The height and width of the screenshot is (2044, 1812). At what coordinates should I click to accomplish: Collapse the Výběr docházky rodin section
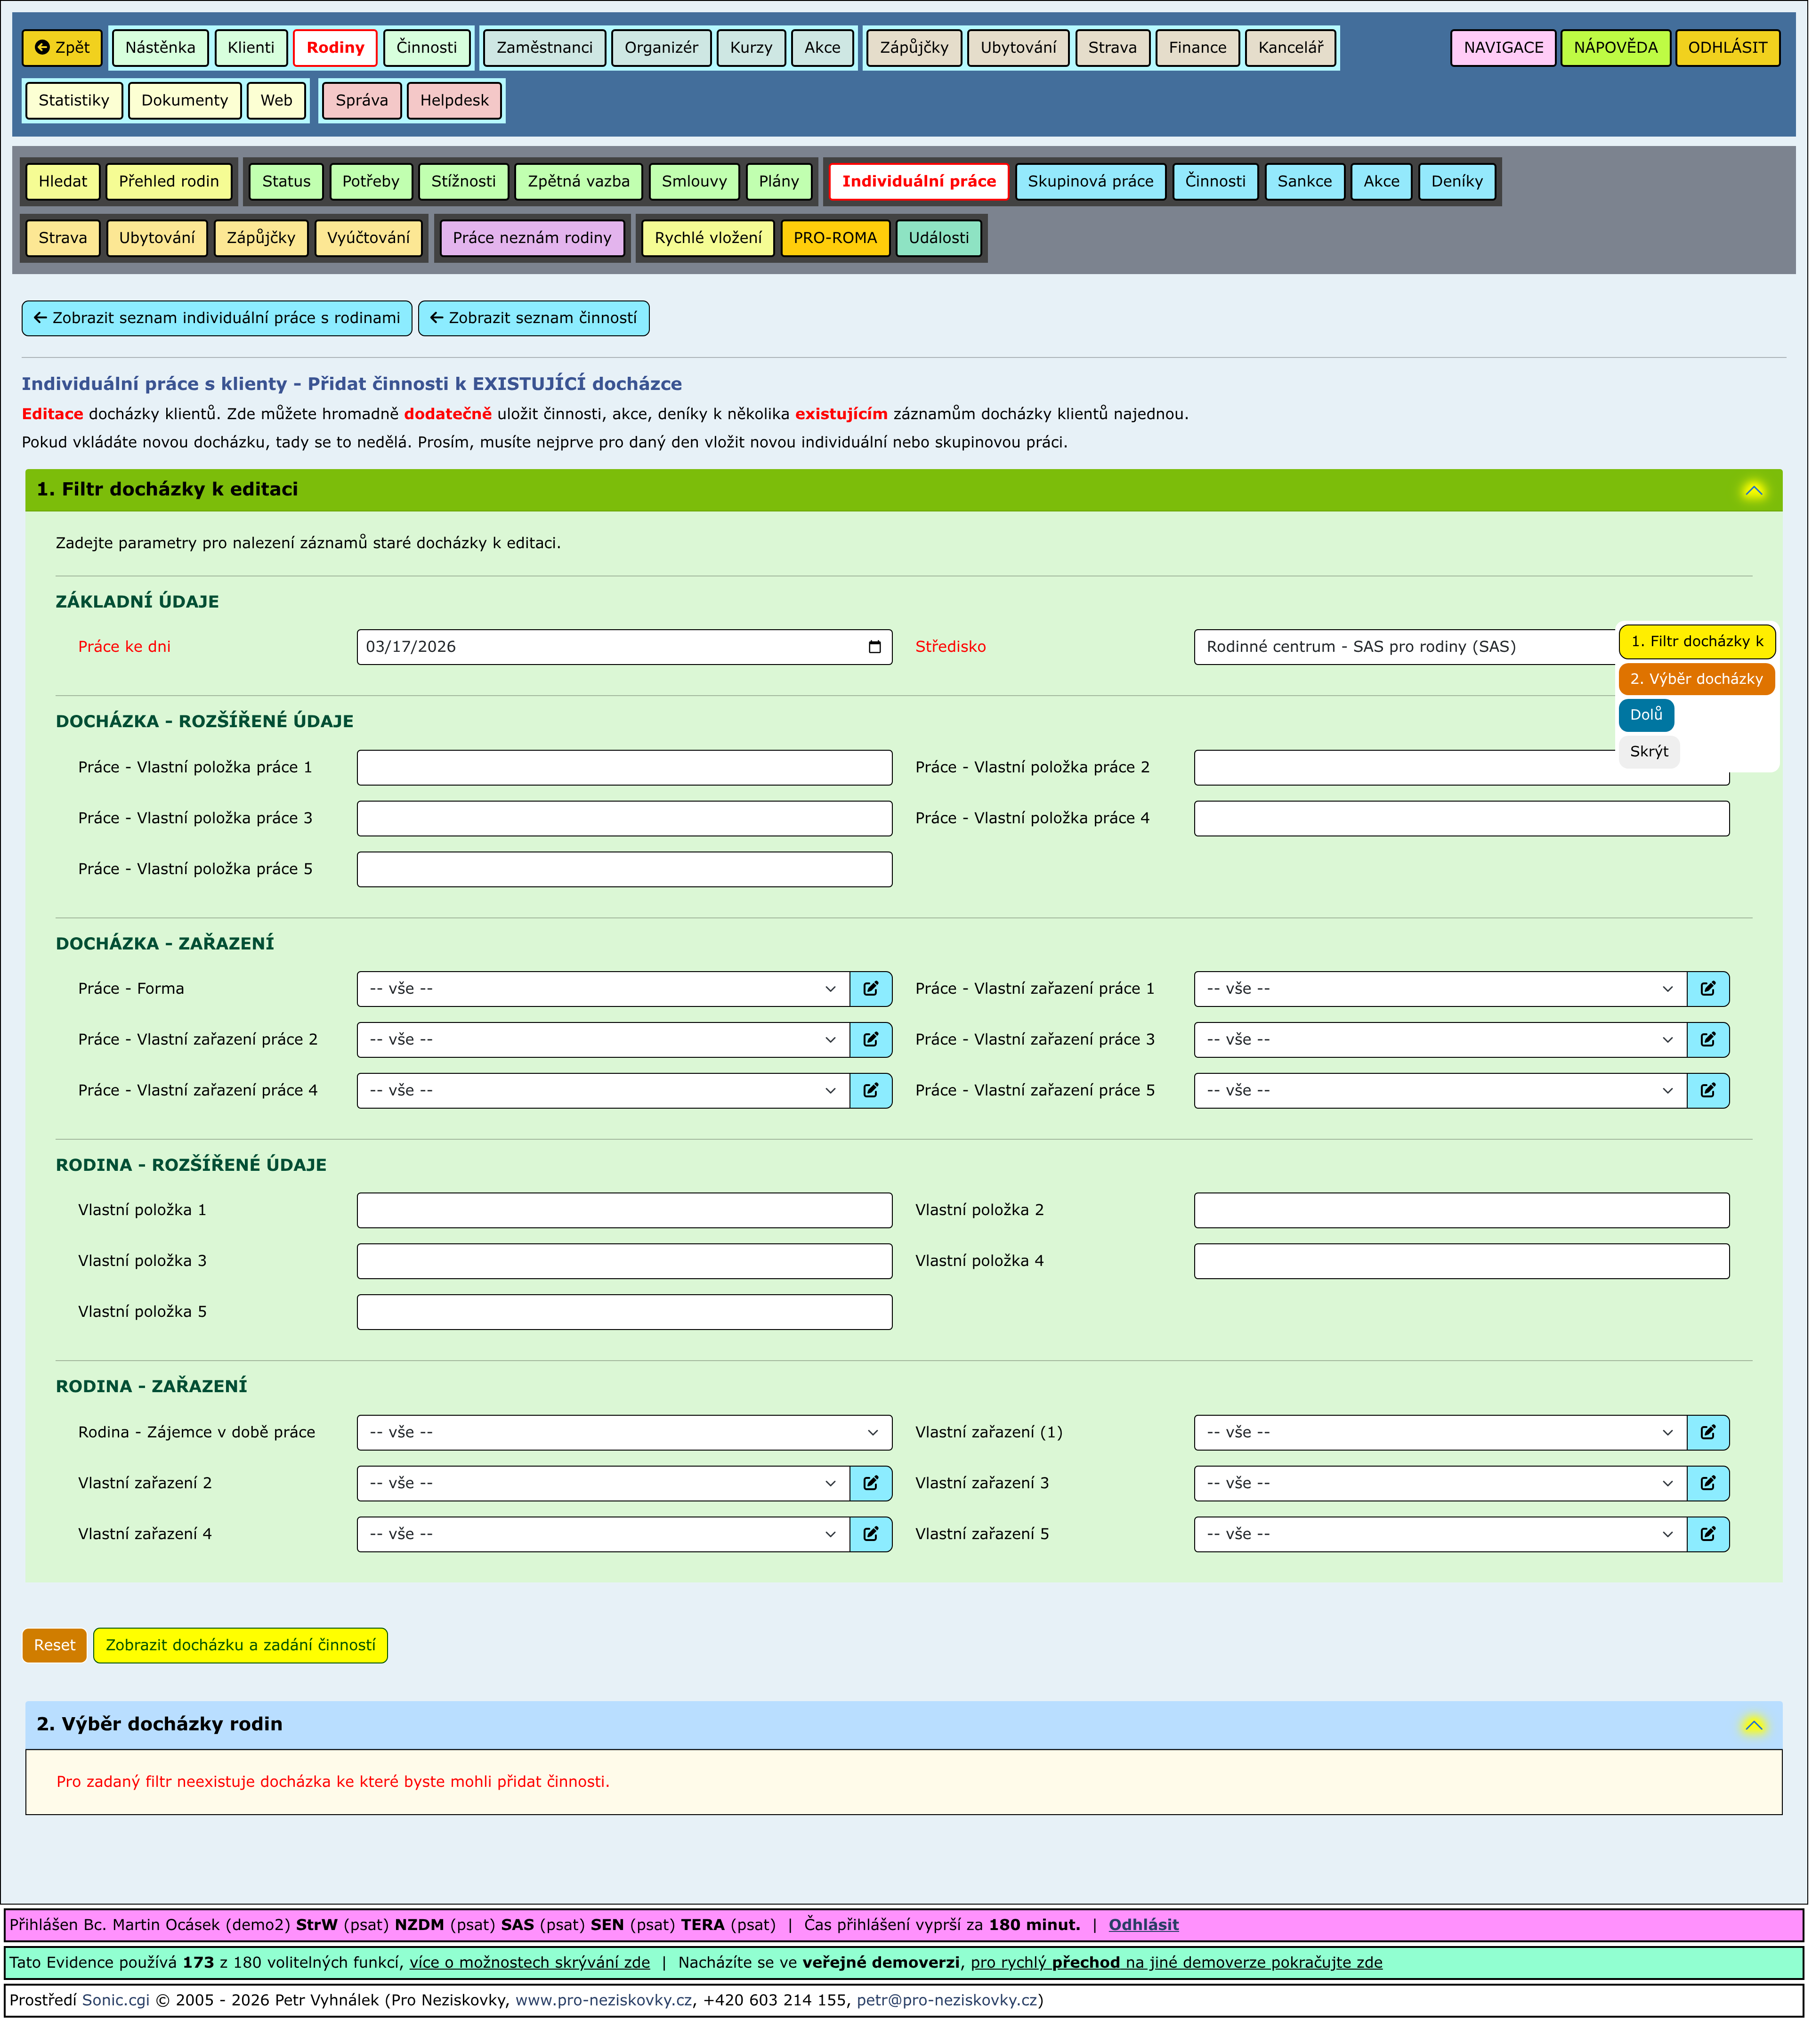1755,1726
